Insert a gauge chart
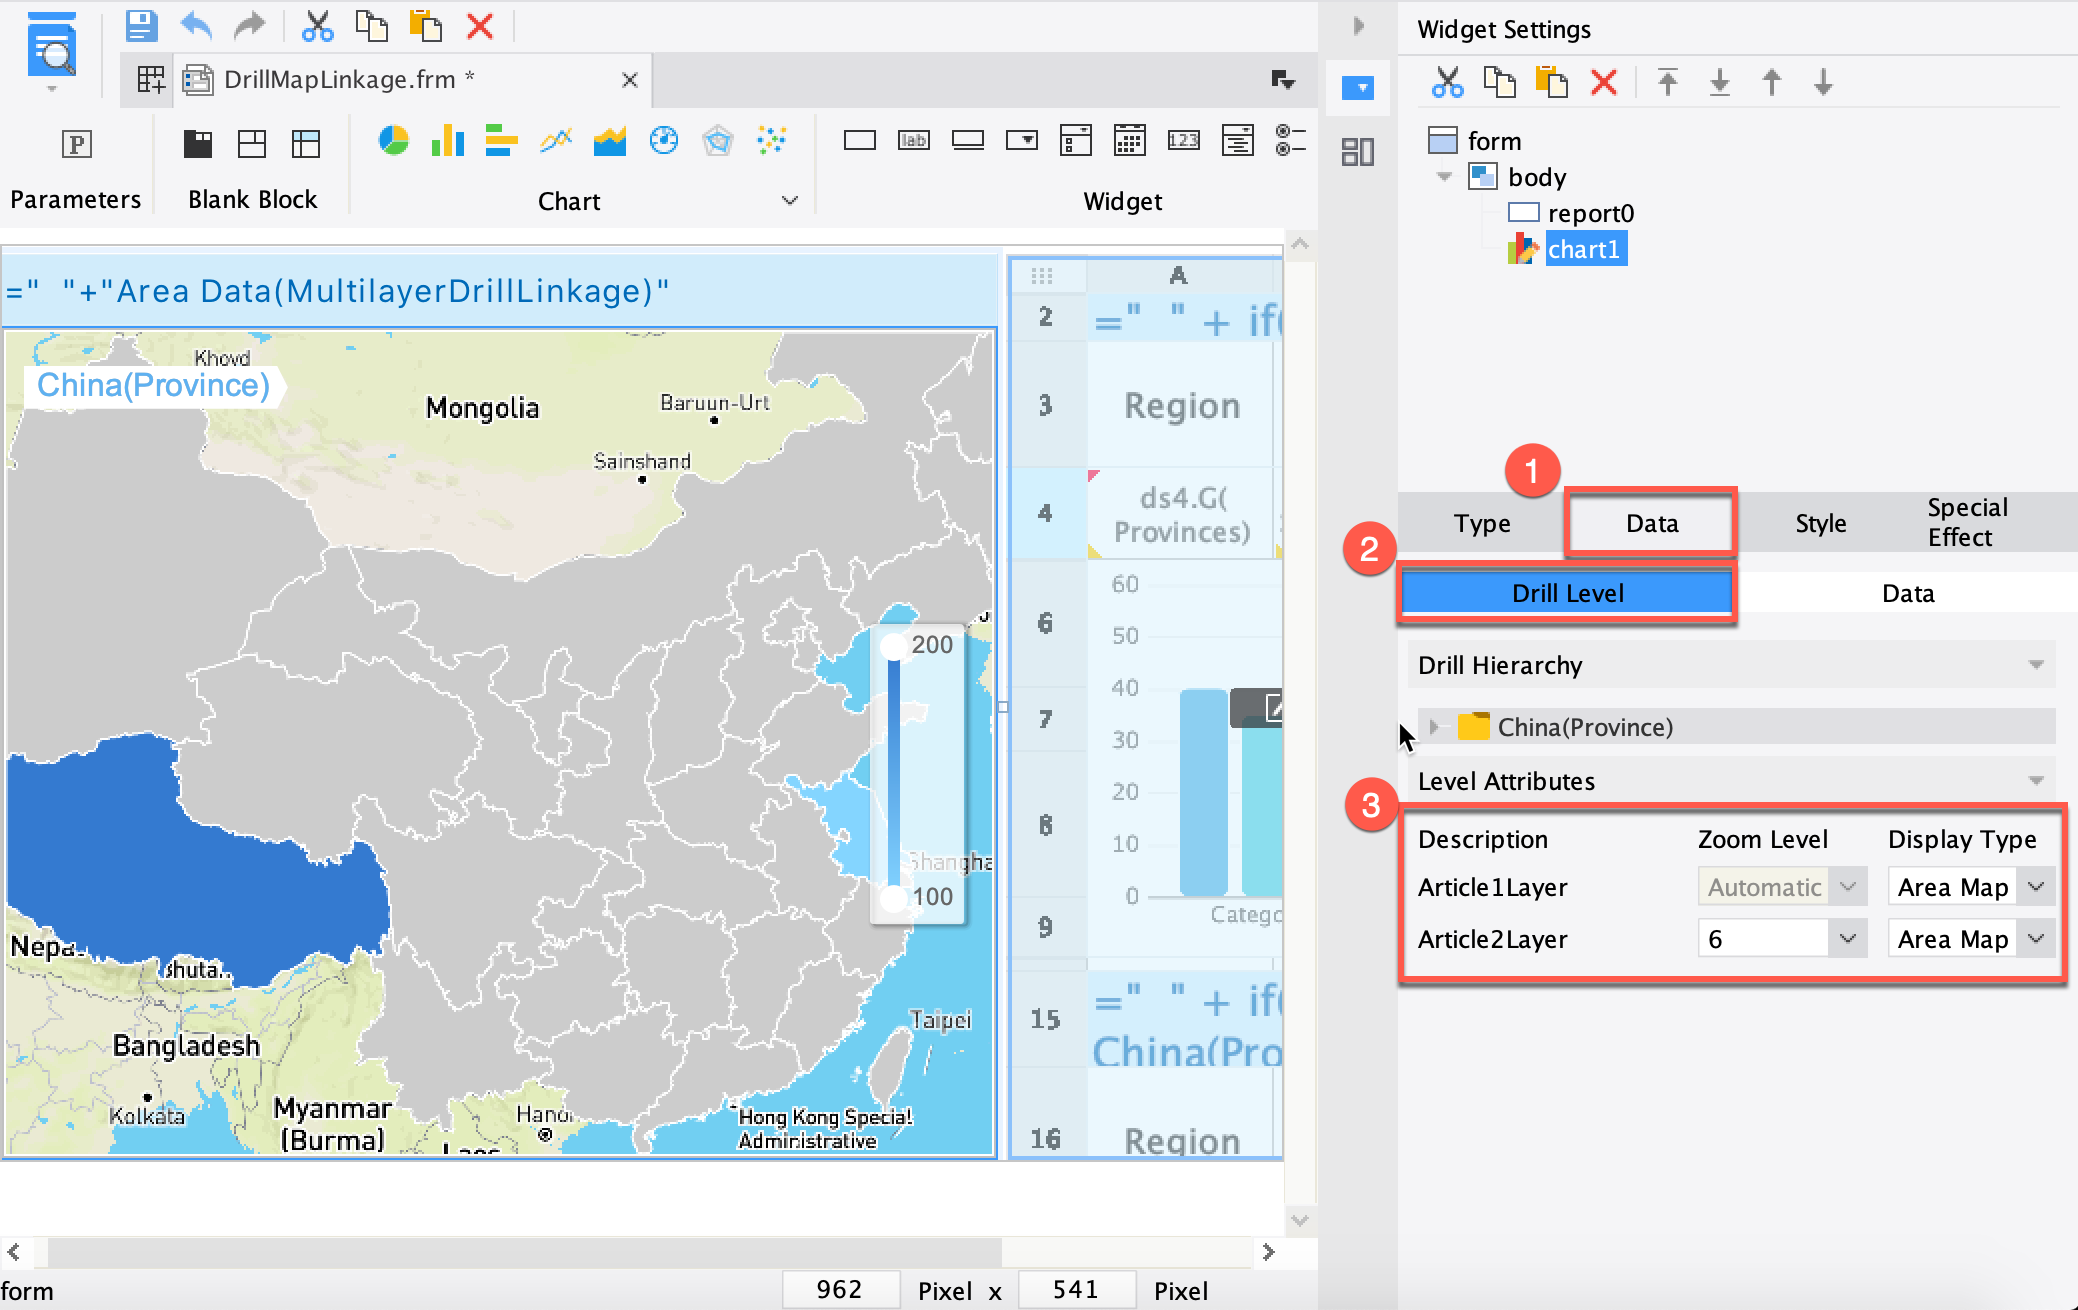The width and height of the screenshot is (2078, 1310). pyautogui.click(x=664, y=141)
